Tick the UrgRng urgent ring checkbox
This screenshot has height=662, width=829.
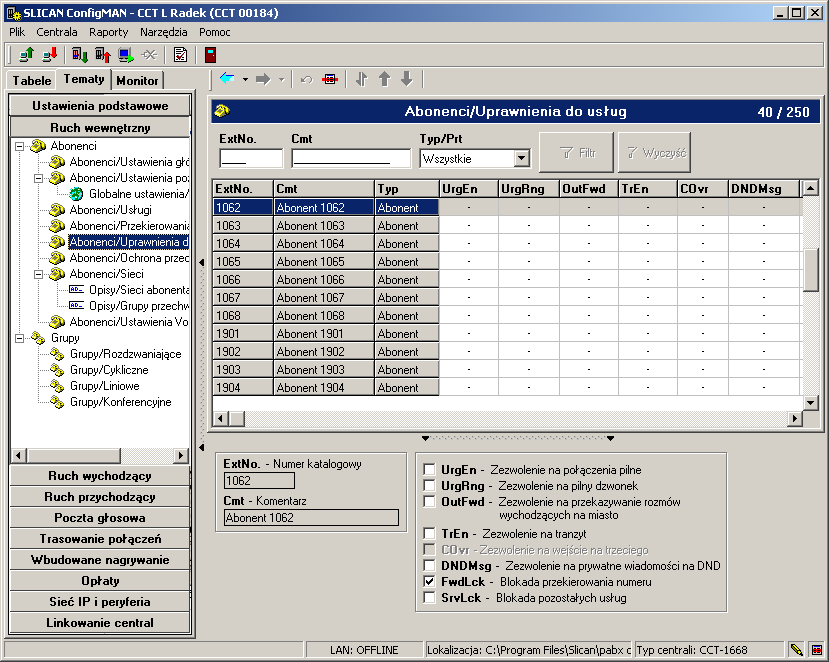pos(429,485)
